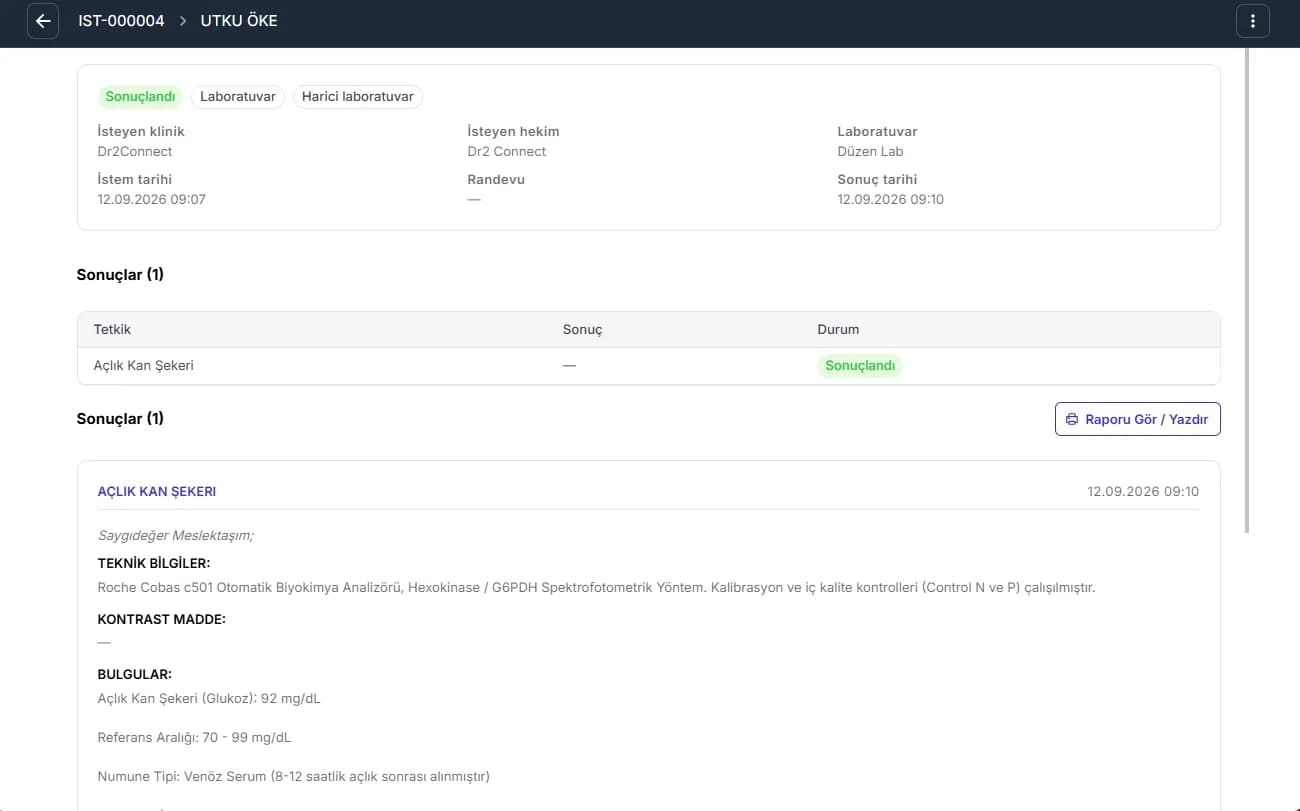Click the timestamp beside the AÇLIK KAN ŞEKERİ heading

pos(1143,492)
